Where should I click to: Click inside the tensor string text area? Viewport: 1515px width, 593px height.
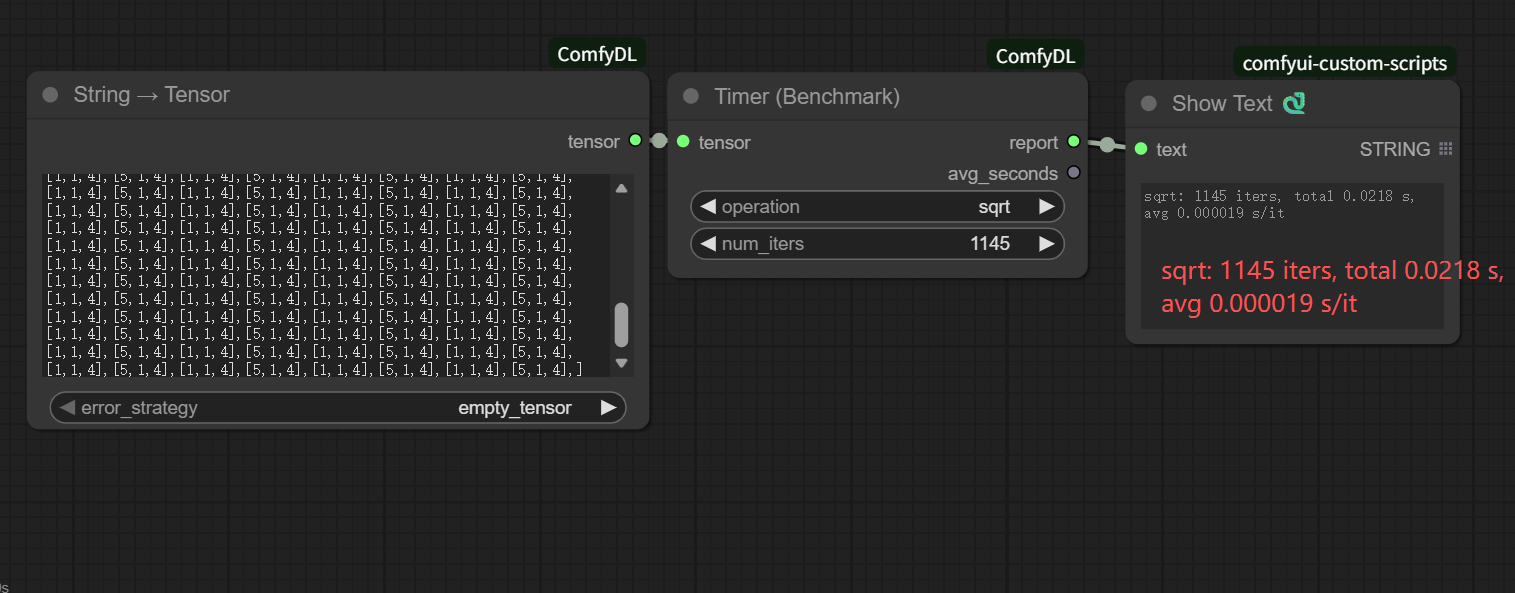click(x=326, y=275)
